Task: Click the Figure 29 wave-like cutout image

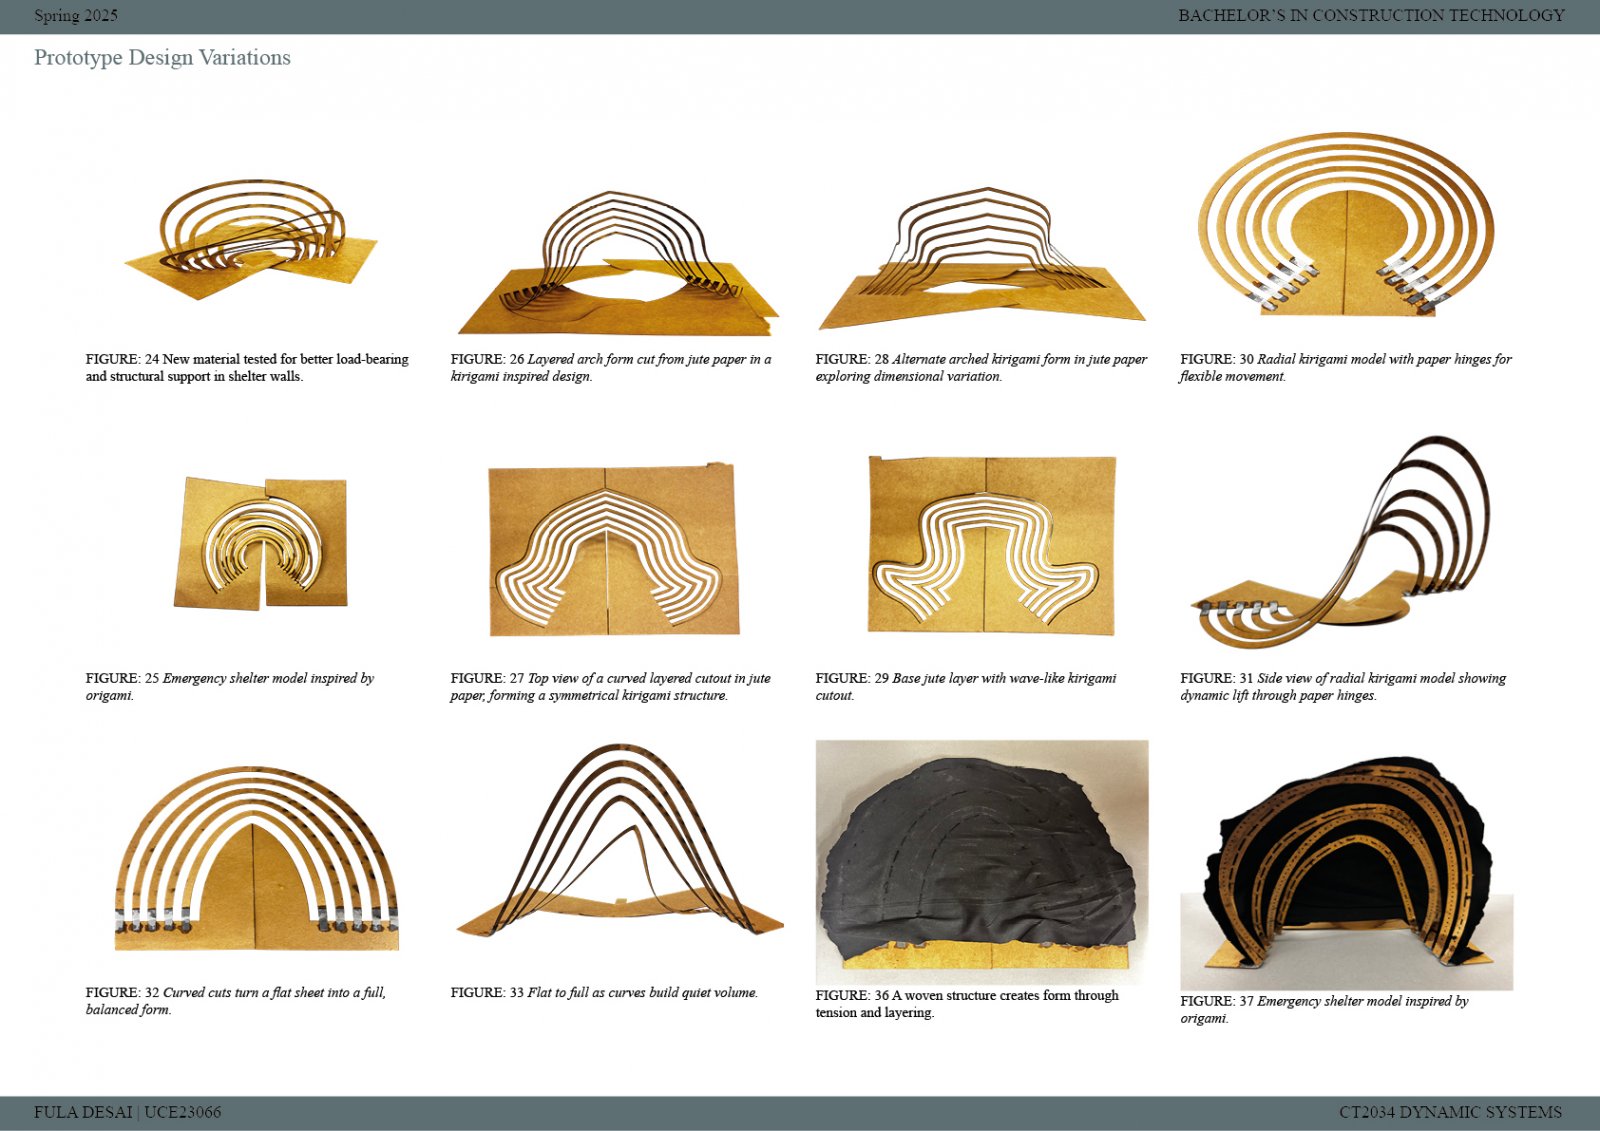Action: (x=991, y=544)
